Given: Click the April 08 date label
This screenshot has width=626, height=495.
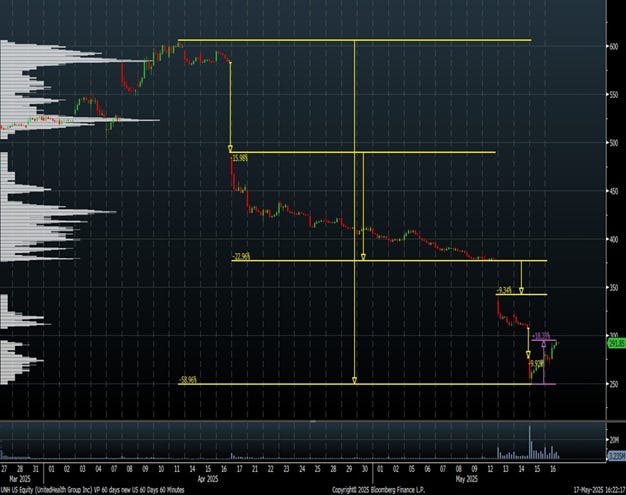Looking at the screenshot, I should pos(129,469).
